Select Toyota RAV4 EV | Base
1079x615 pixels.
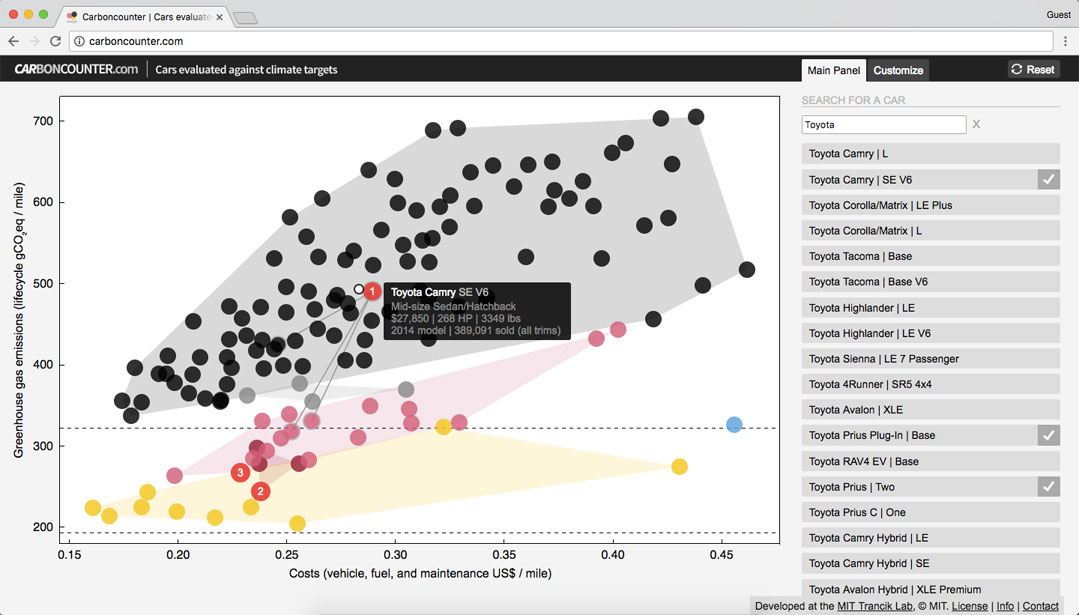pos(930,461)
